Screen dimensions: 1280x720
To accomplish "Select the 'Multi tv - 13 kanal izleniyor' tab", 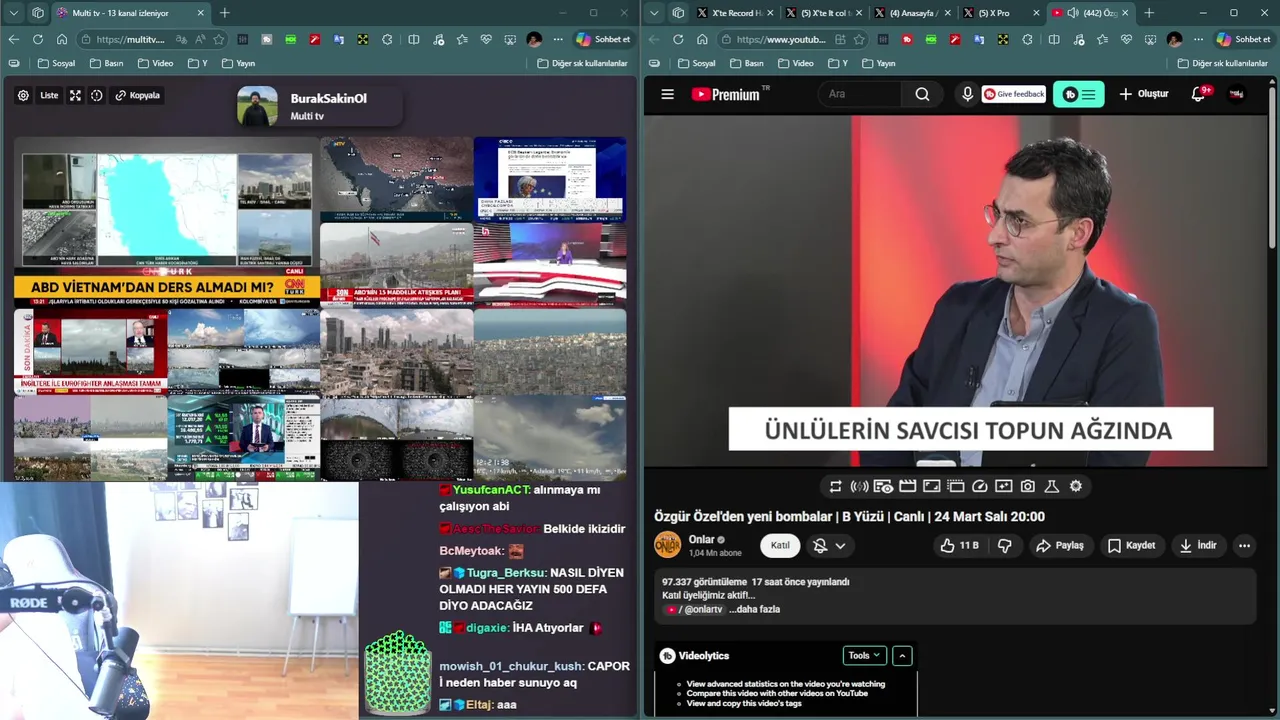I will coord(130,13).
